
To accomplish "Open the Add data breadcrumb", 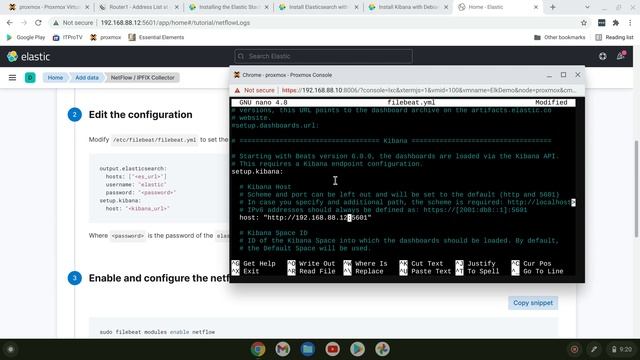I will 87,78.
